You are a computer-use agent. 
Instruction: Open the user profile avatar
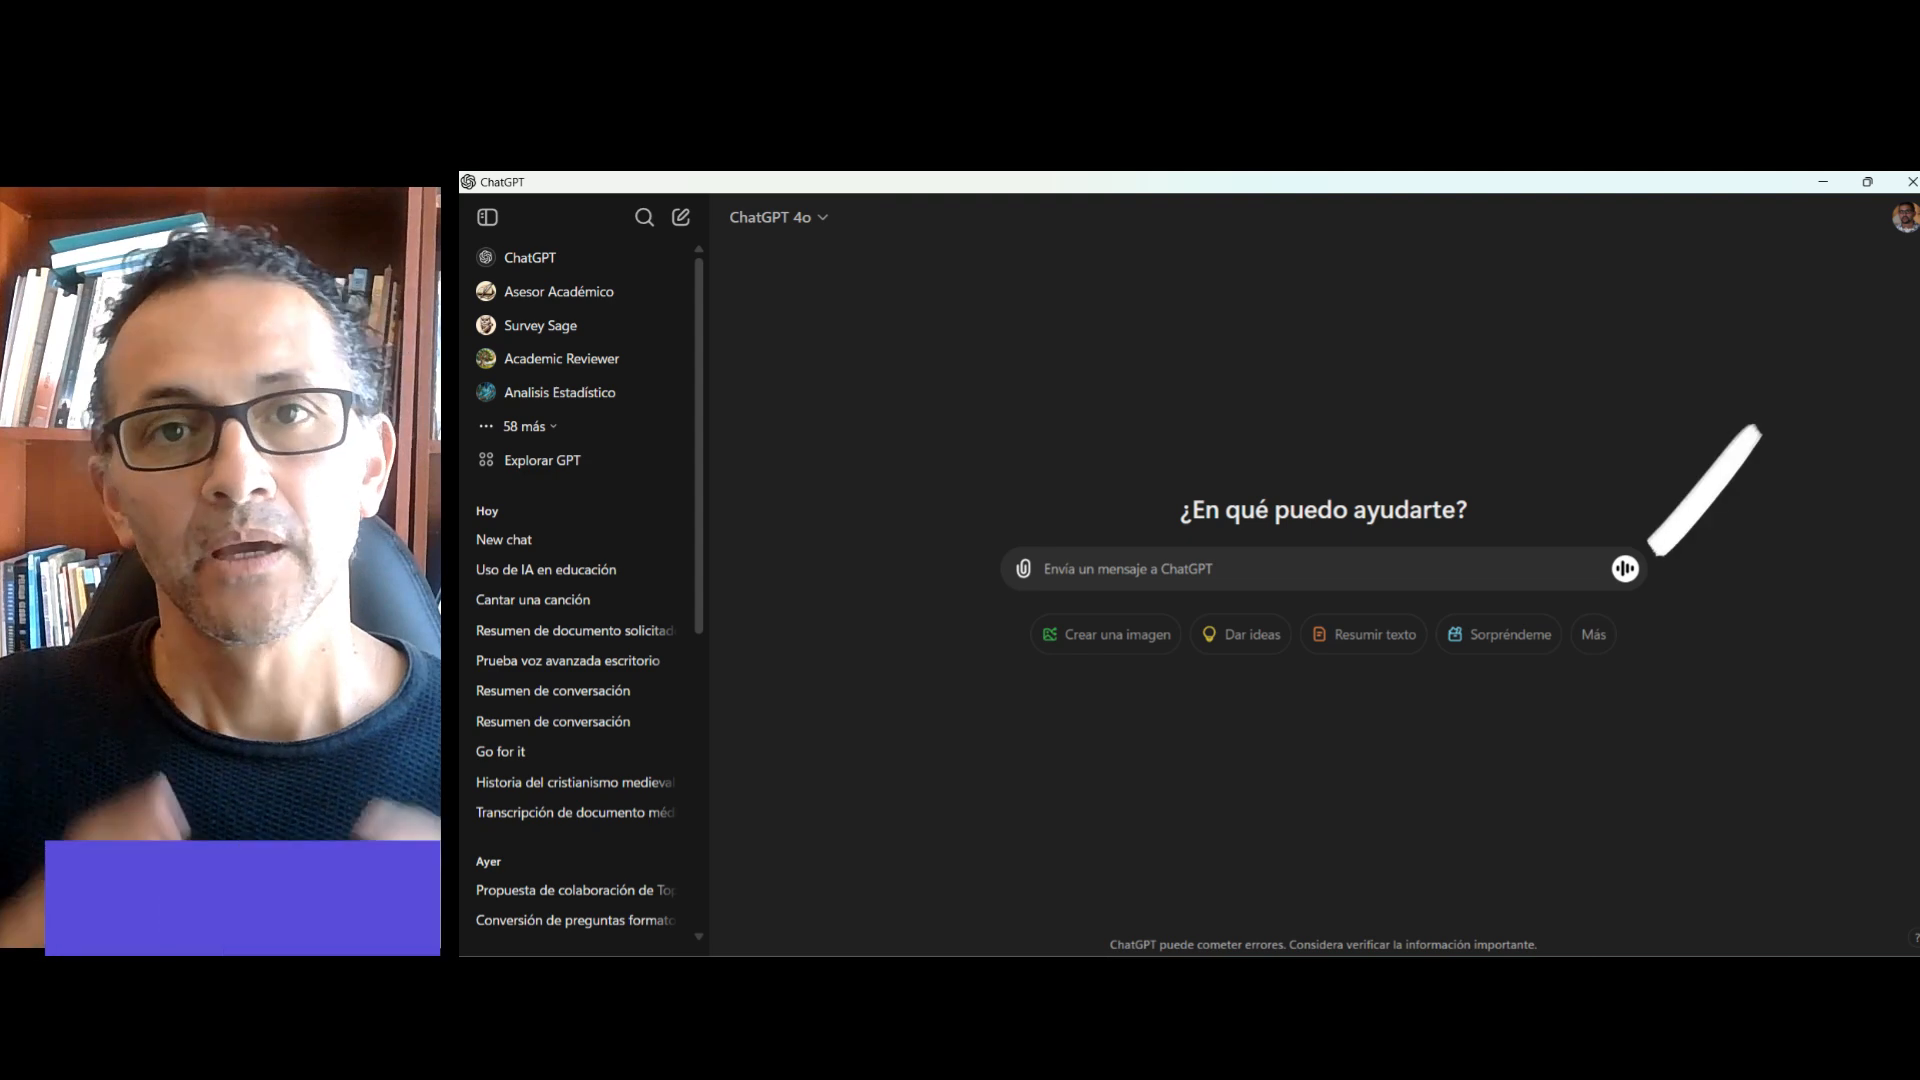click(x=1905, y=217)
